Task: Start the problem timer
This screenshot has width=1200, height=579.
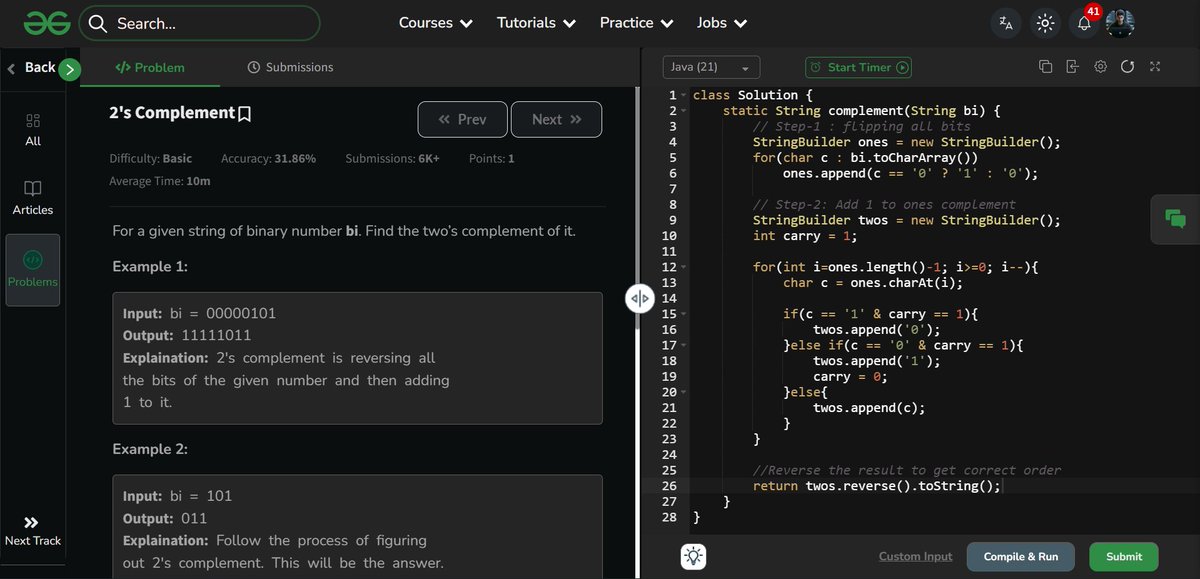Action: [x=858, y=67]
